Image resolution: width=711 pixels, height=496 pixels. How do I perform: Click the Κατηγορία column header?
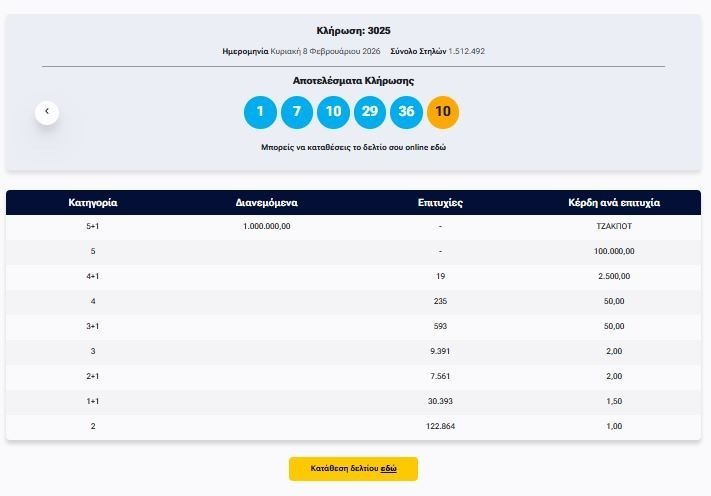[x=93, y=202]
